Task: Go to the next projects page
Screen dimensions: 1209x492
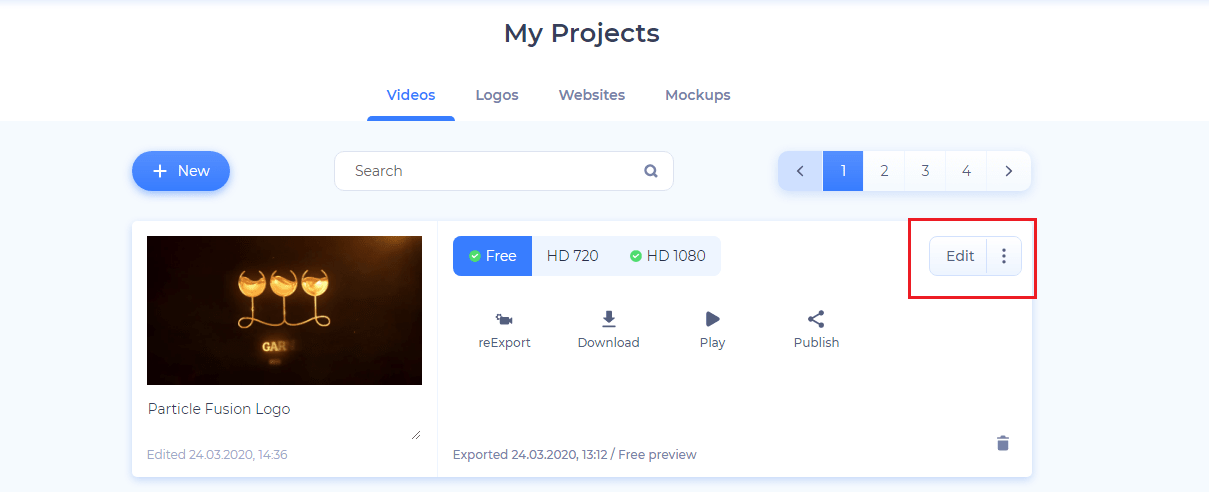Action: coord(1008,171)
